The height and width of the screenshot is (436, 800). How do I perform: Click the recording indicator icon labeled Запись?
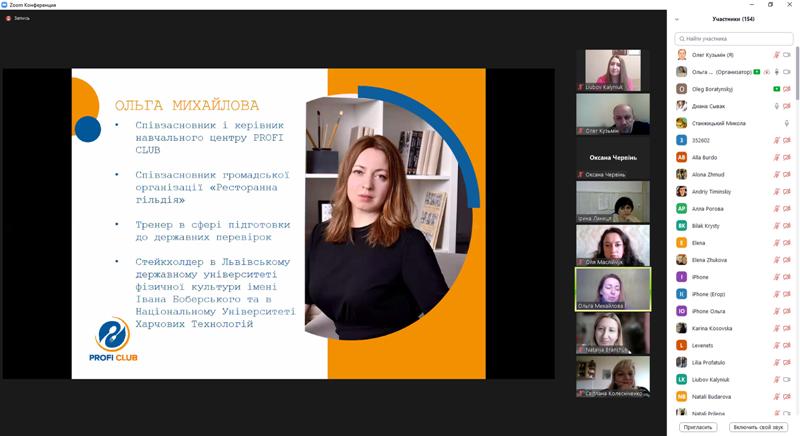pos(8,18)
